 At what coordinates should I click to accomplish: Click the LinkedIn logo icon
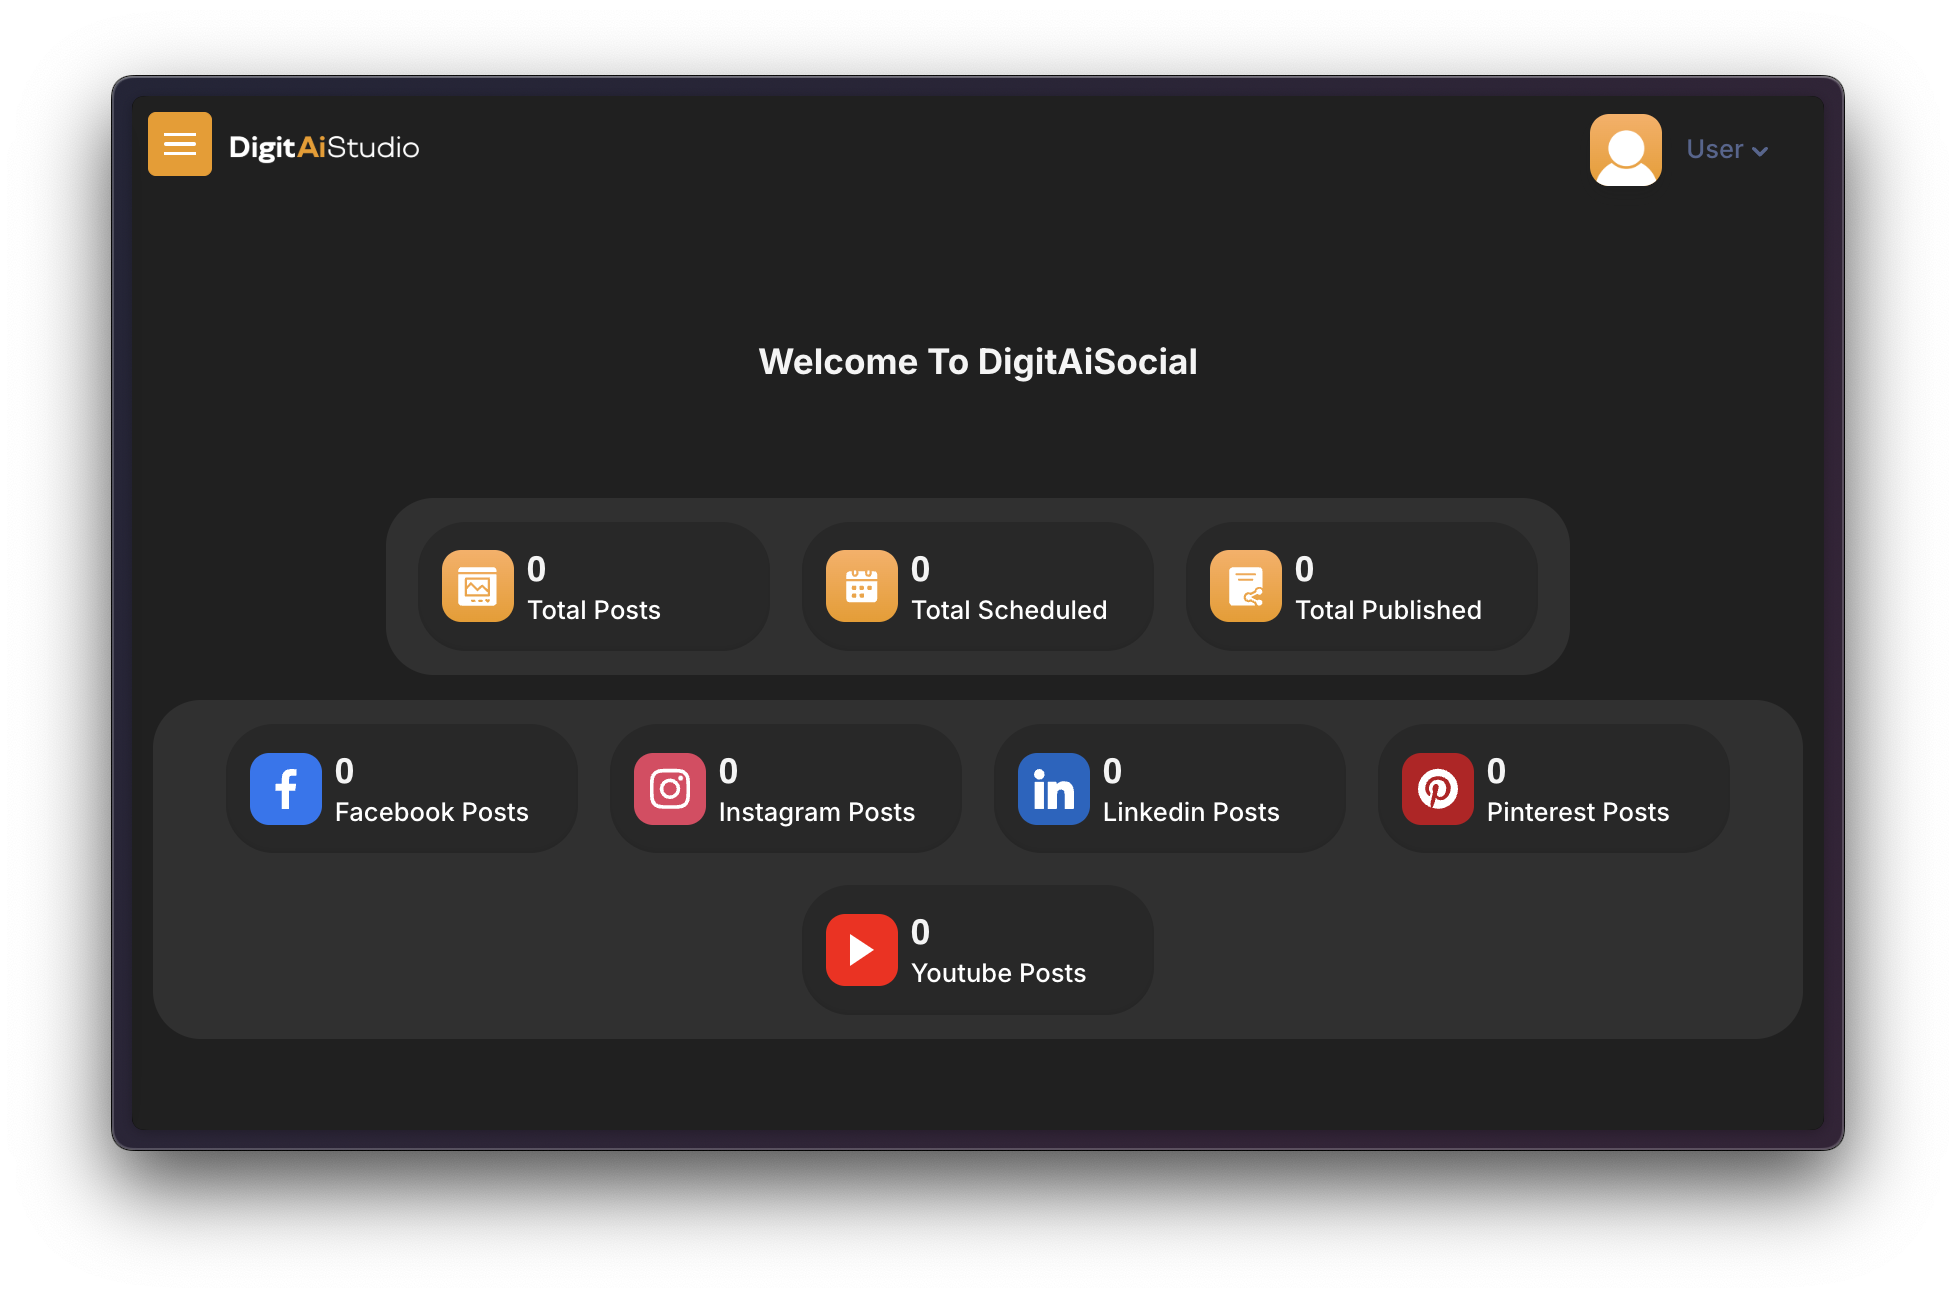(1054, 789)
